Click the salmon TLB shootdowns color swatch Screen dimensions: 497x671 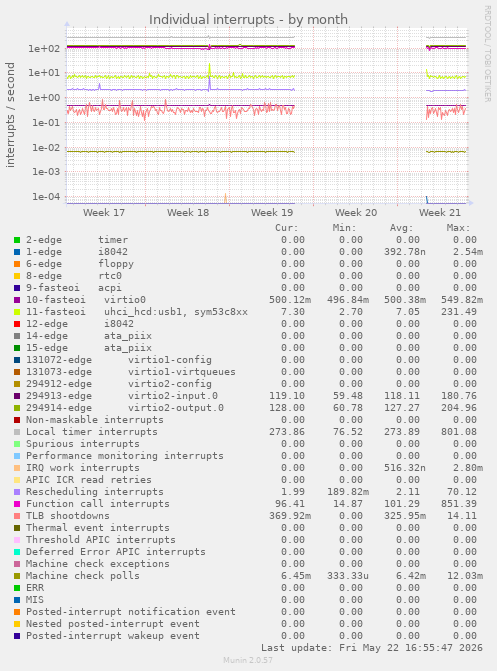click(17, 516)
